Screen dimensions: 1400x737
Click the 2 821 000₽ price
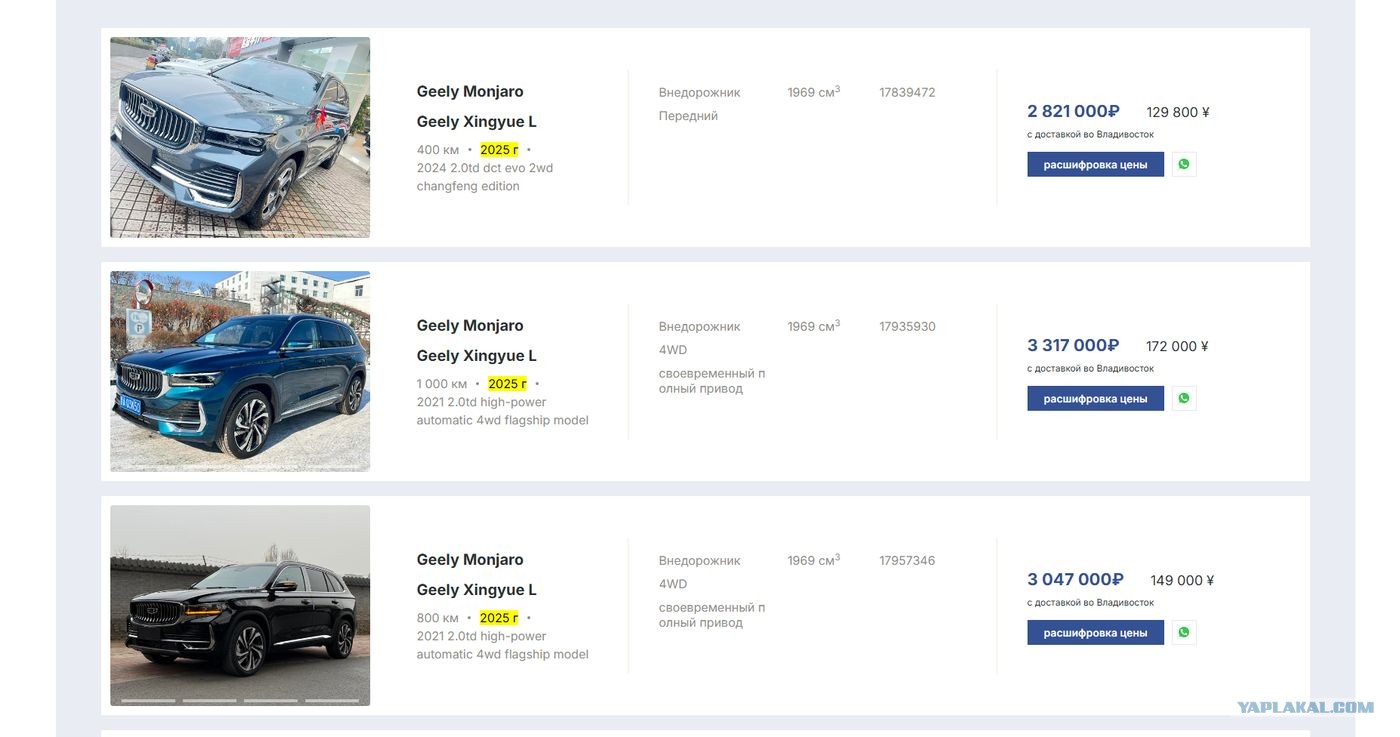pyautogui.click(x=1073, y=111)
